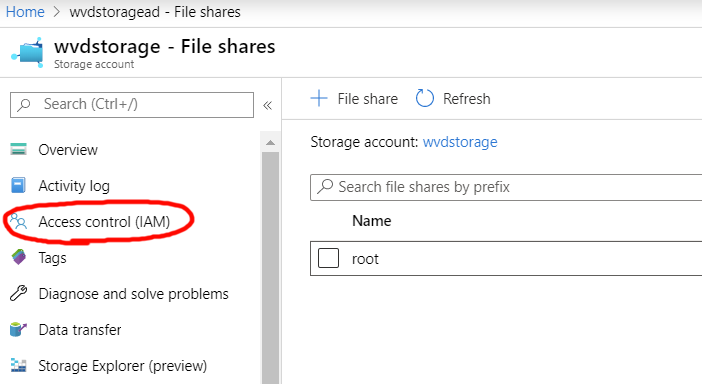Click the circular Refresh arrow icon
702x384 pixels.
pos(424,98)
